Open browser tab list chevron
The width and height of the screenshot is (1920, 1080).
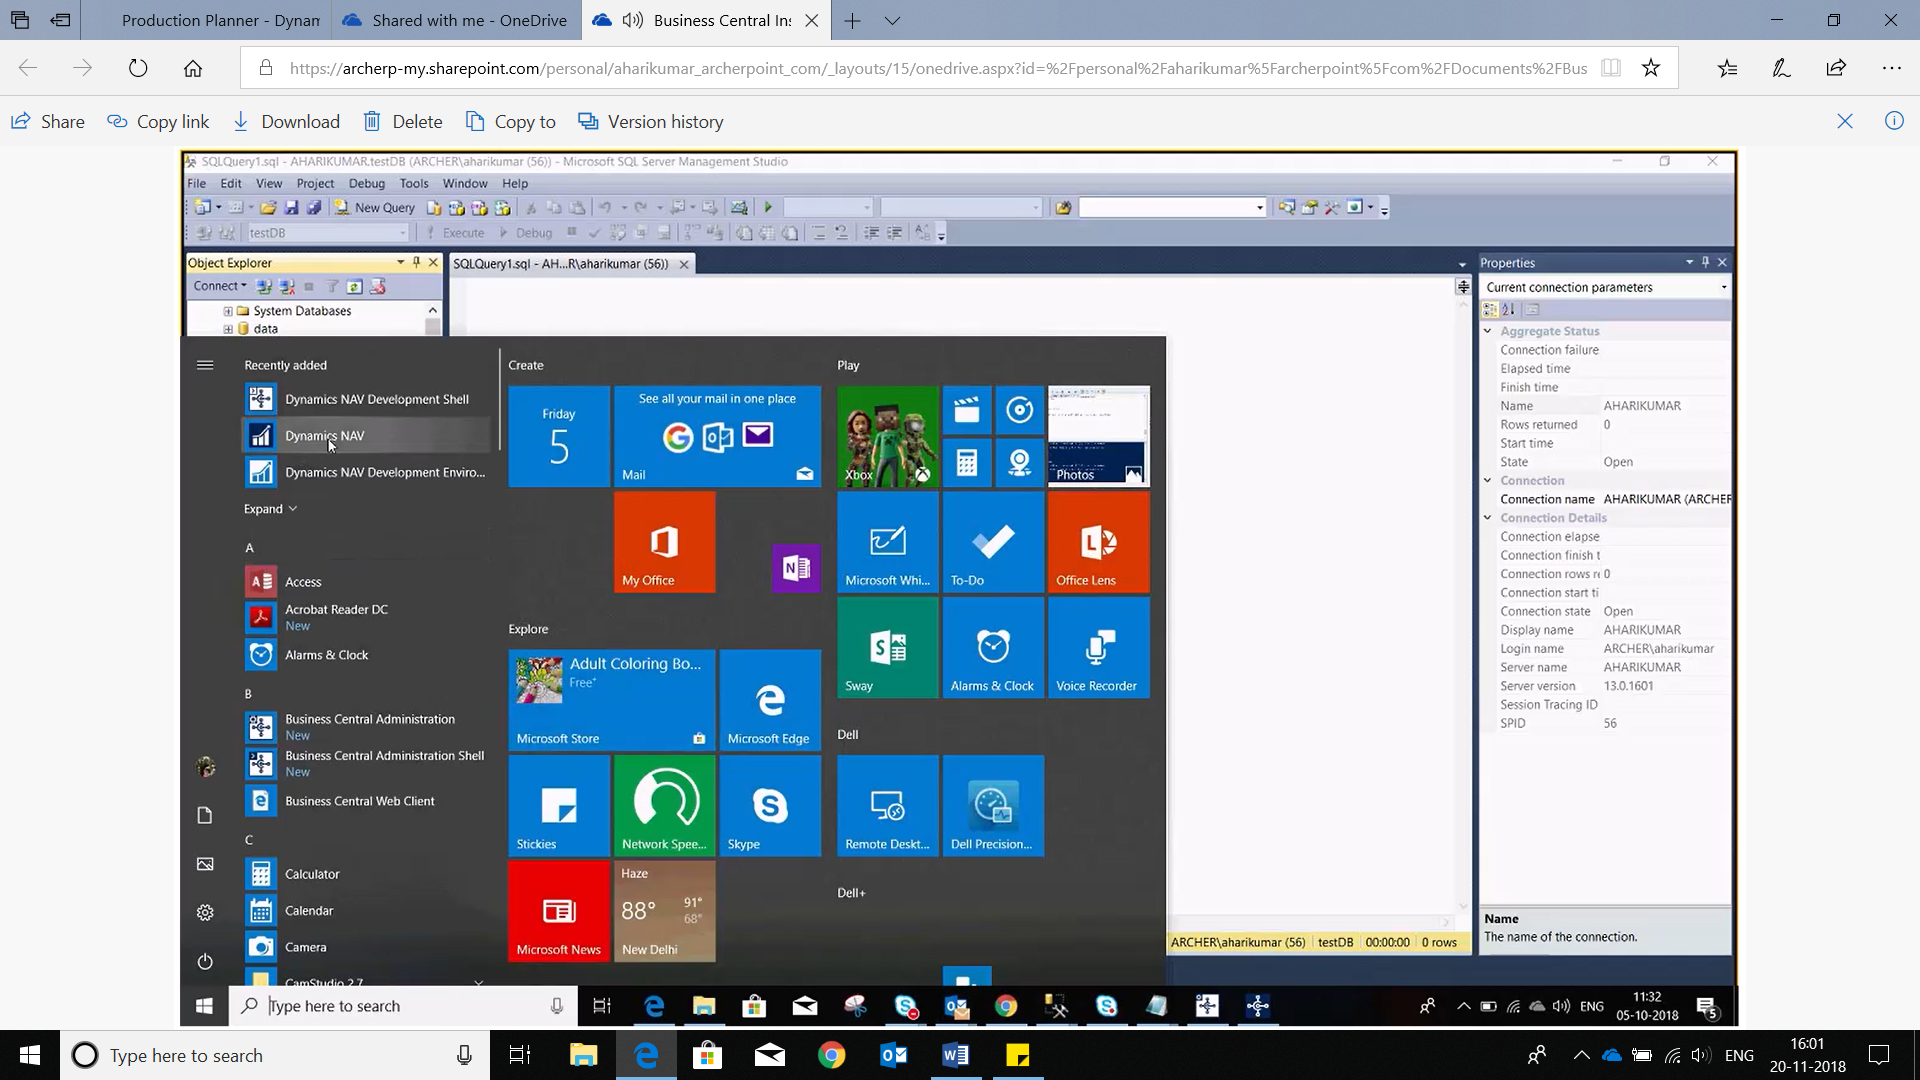point(892,20)
